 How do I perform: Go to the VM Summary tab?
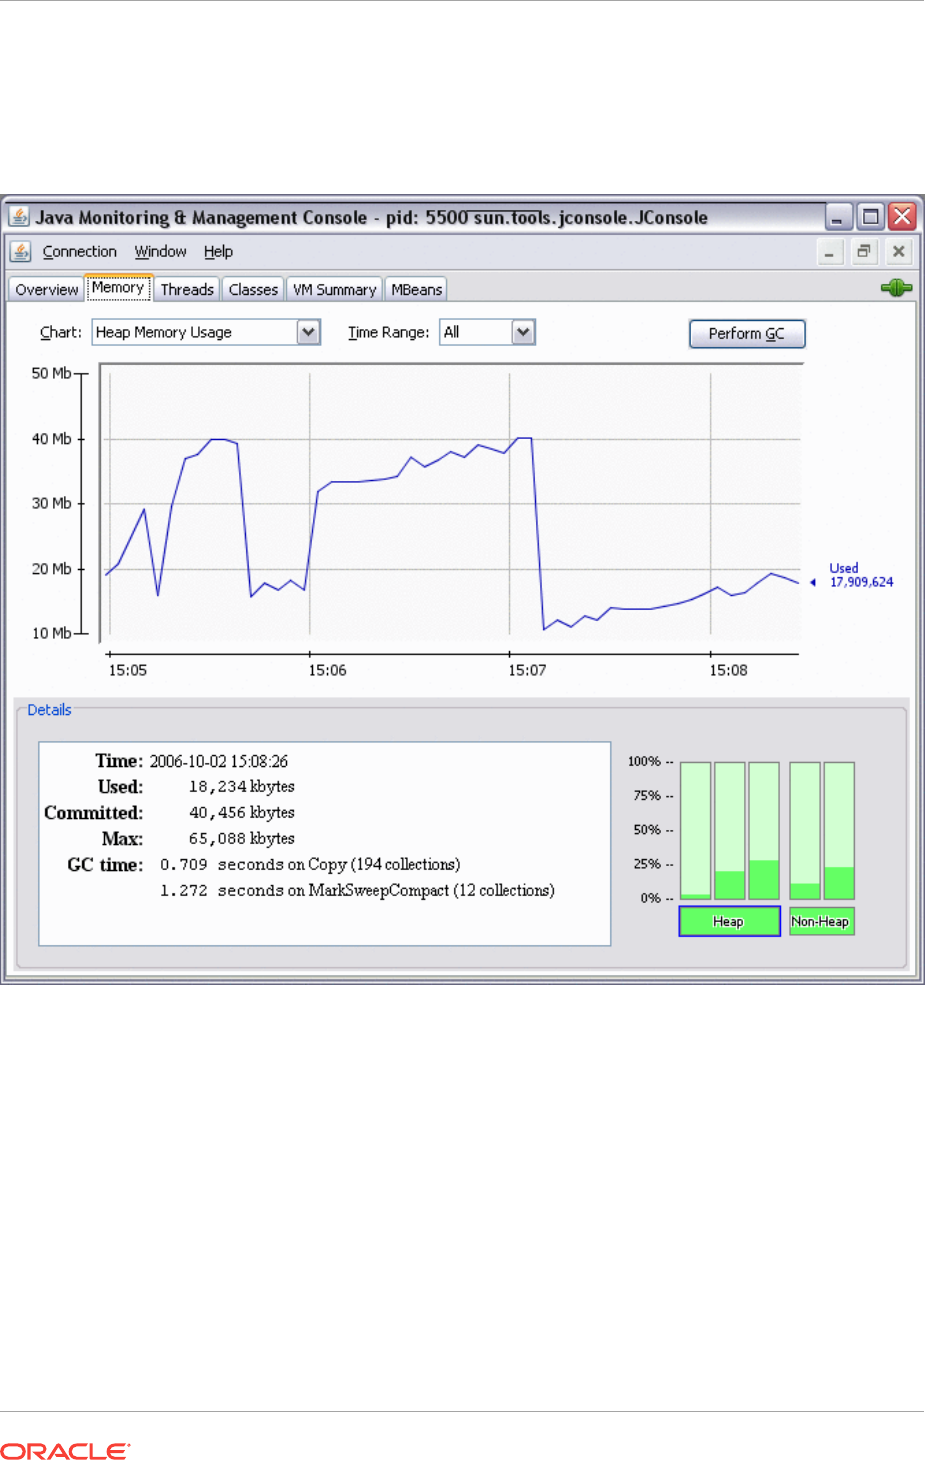tap(334, 289)
